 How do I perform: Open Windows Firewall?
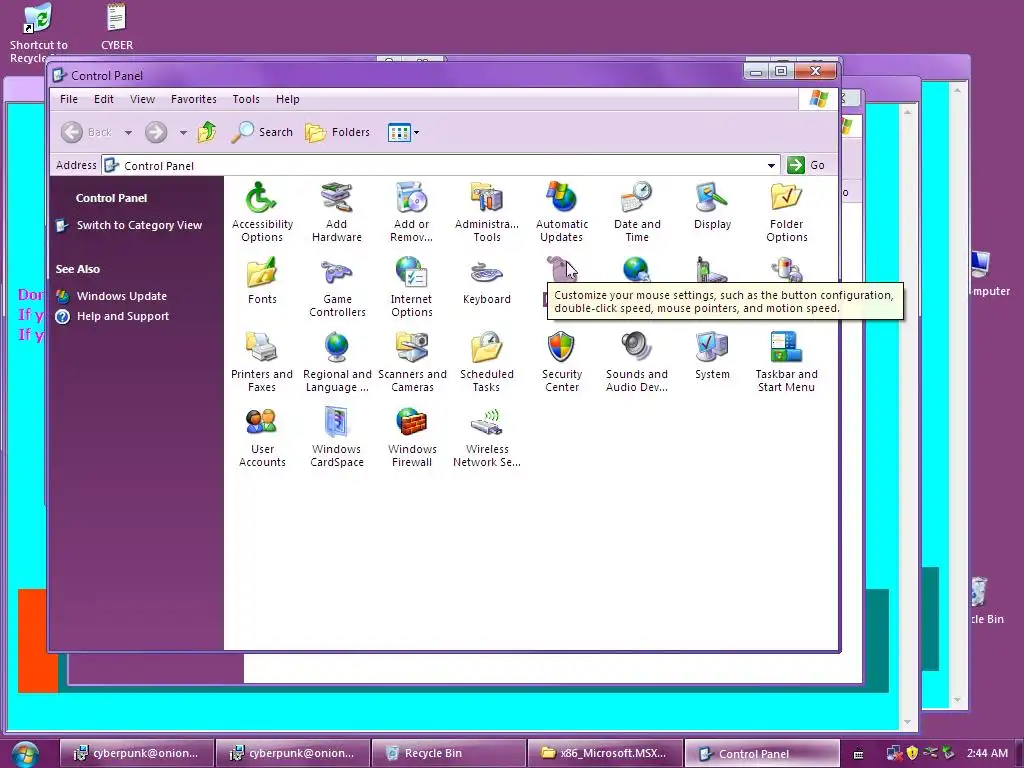click(412, 438)
